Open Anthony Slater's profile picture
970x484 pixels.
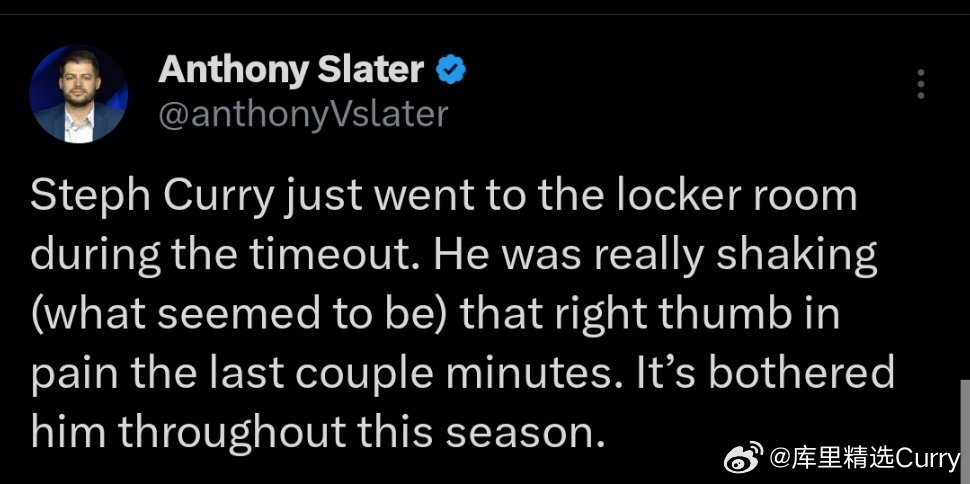pos(79,94)
